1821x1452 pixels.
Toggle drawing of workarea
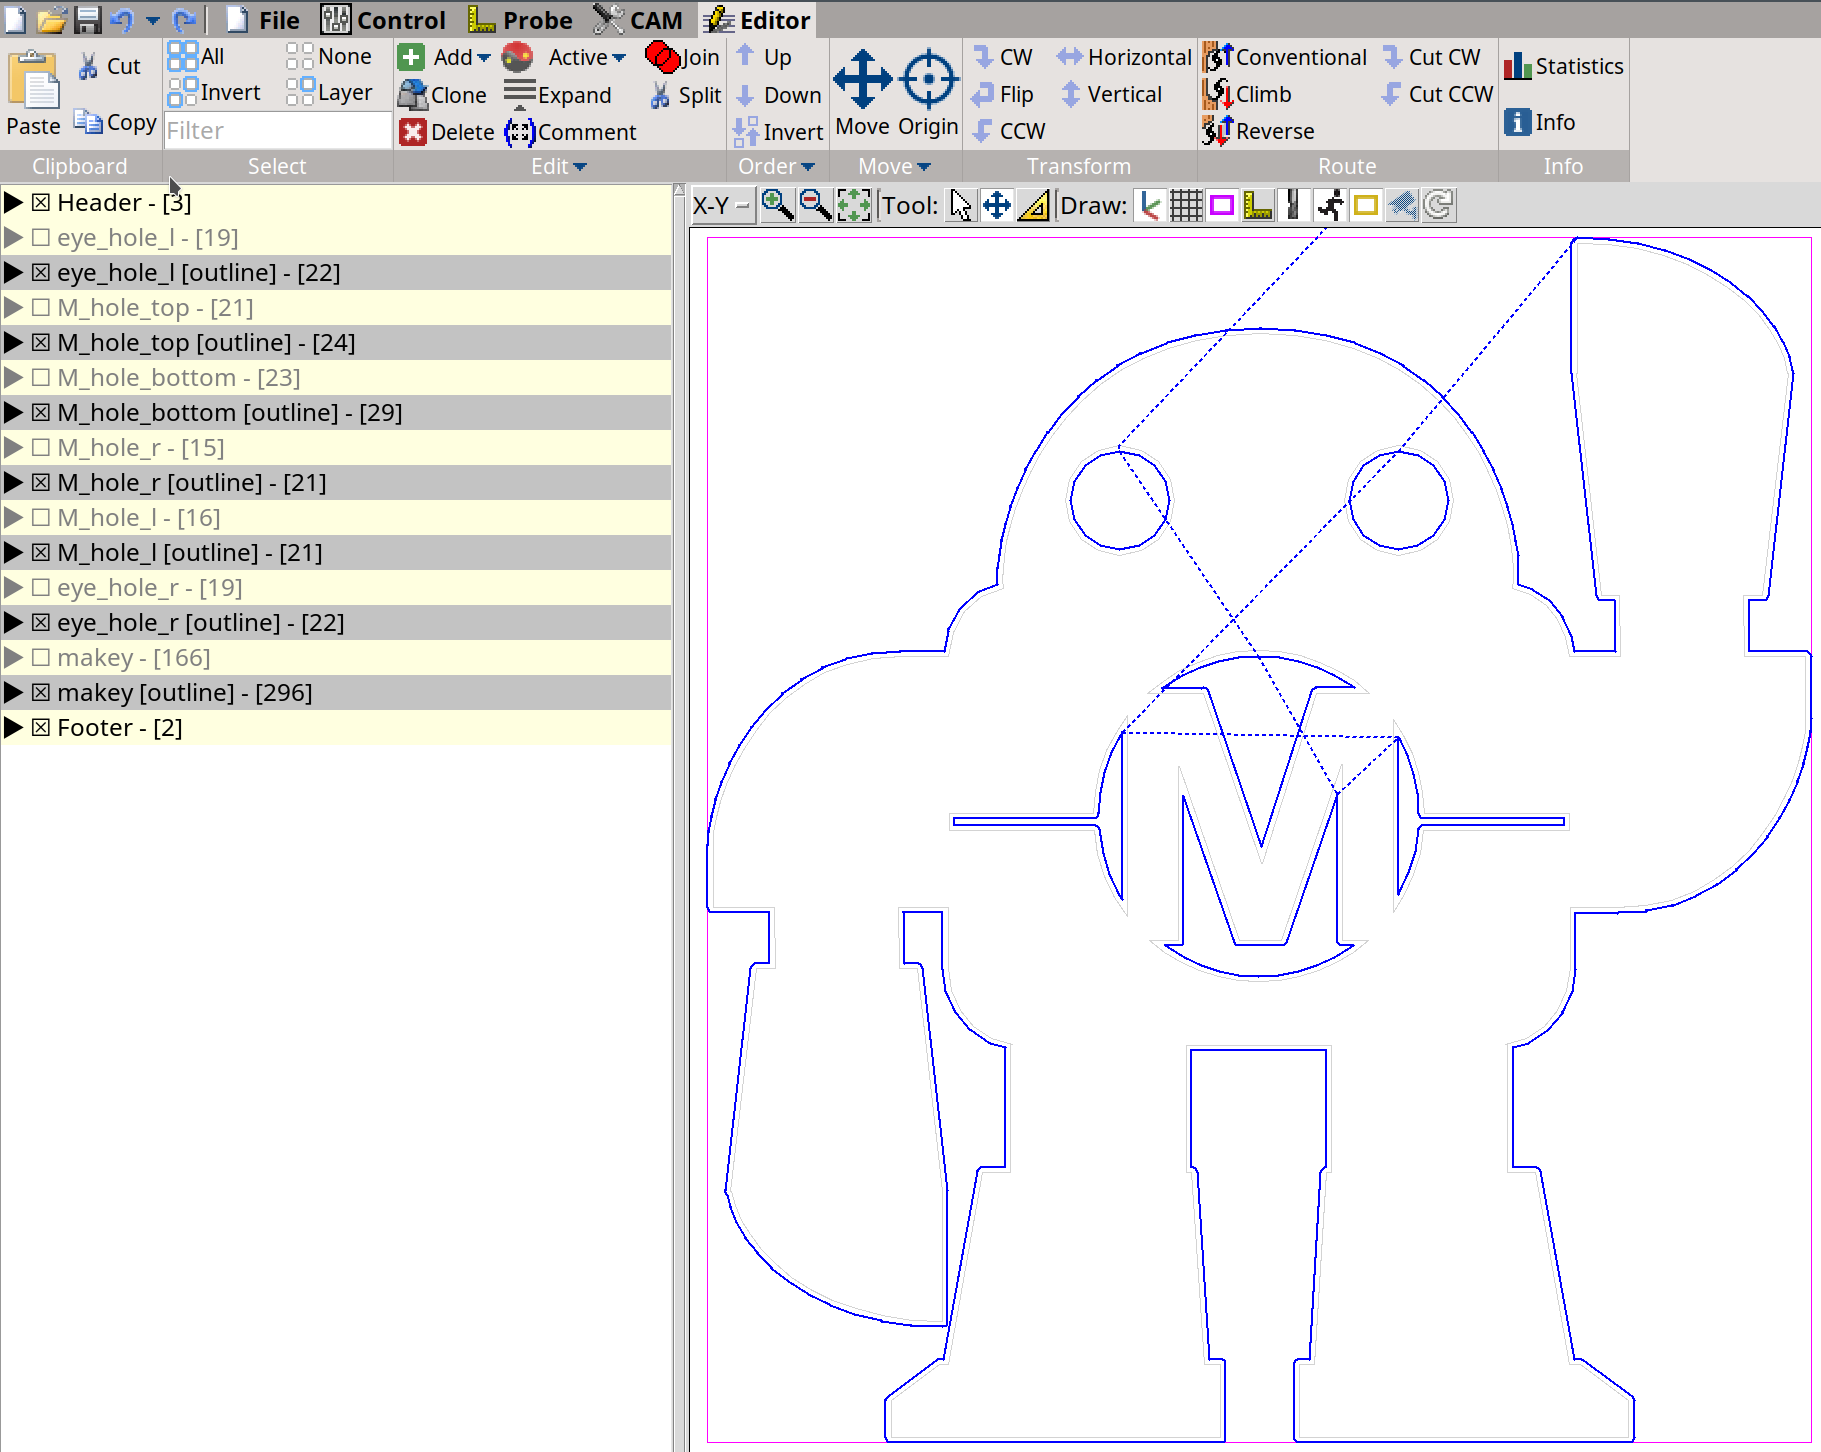1366,205
